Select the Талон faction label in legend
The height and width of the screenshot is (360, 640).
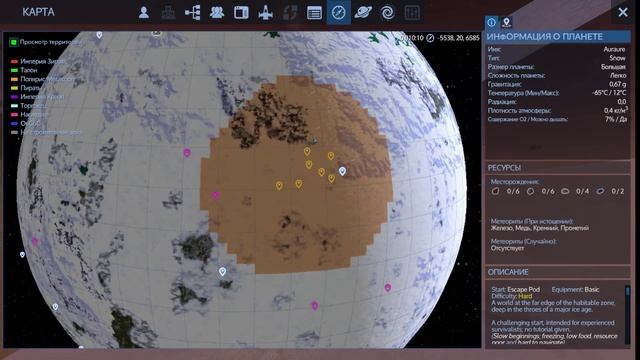pos(29,70)
